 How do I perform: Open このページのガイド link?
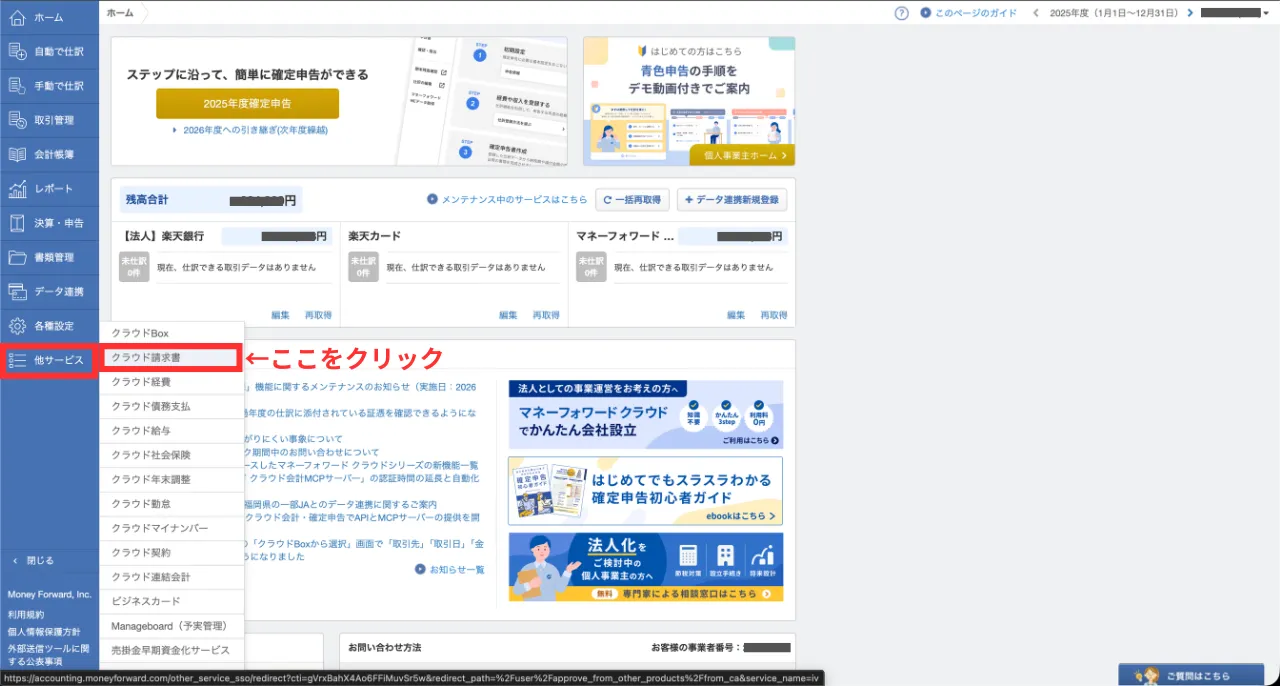(x=967, y=13)
